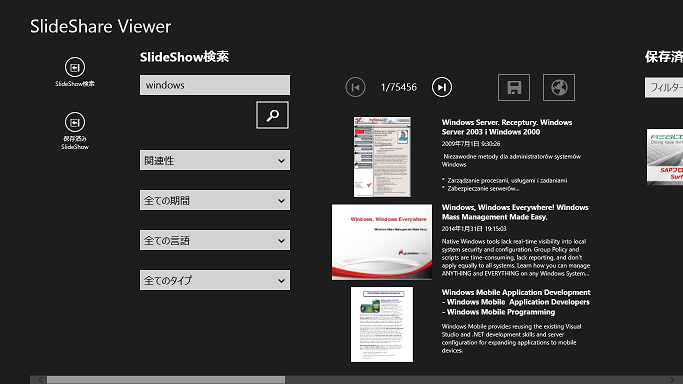The image size is (683, 384).
Task: Select Windows Server Receptury thumbnail
Action: 382,157
